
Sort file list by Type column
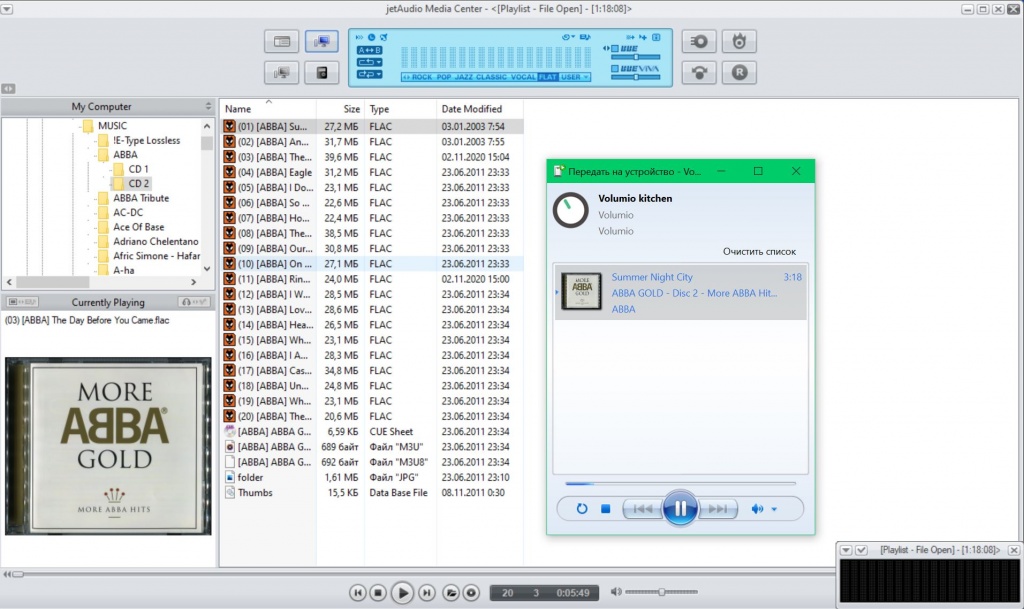coord(400,109)
